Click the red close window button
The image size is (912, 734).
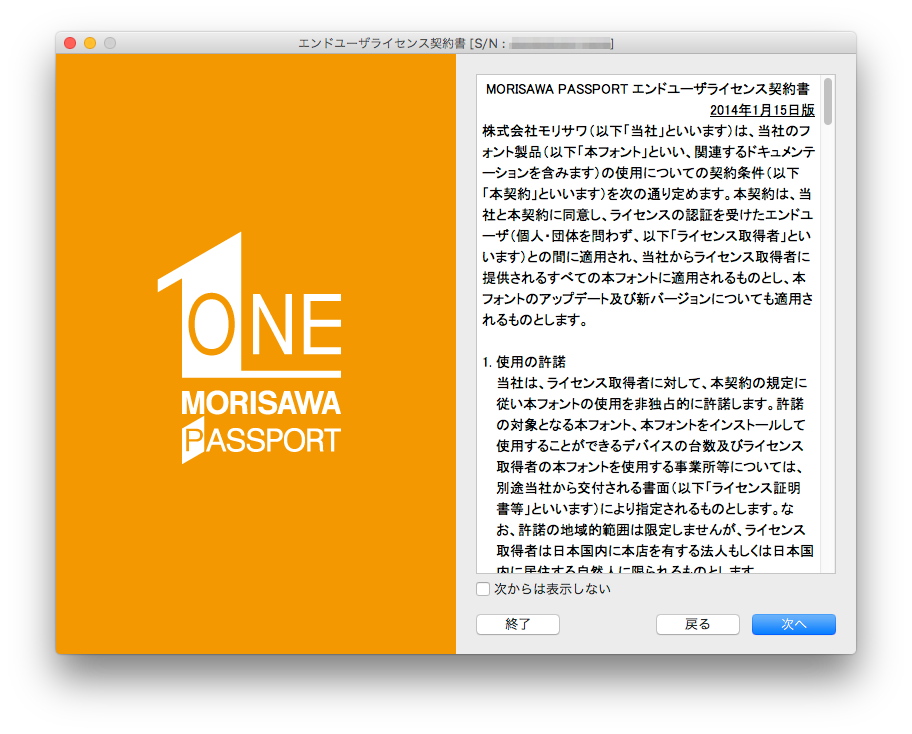70,43
